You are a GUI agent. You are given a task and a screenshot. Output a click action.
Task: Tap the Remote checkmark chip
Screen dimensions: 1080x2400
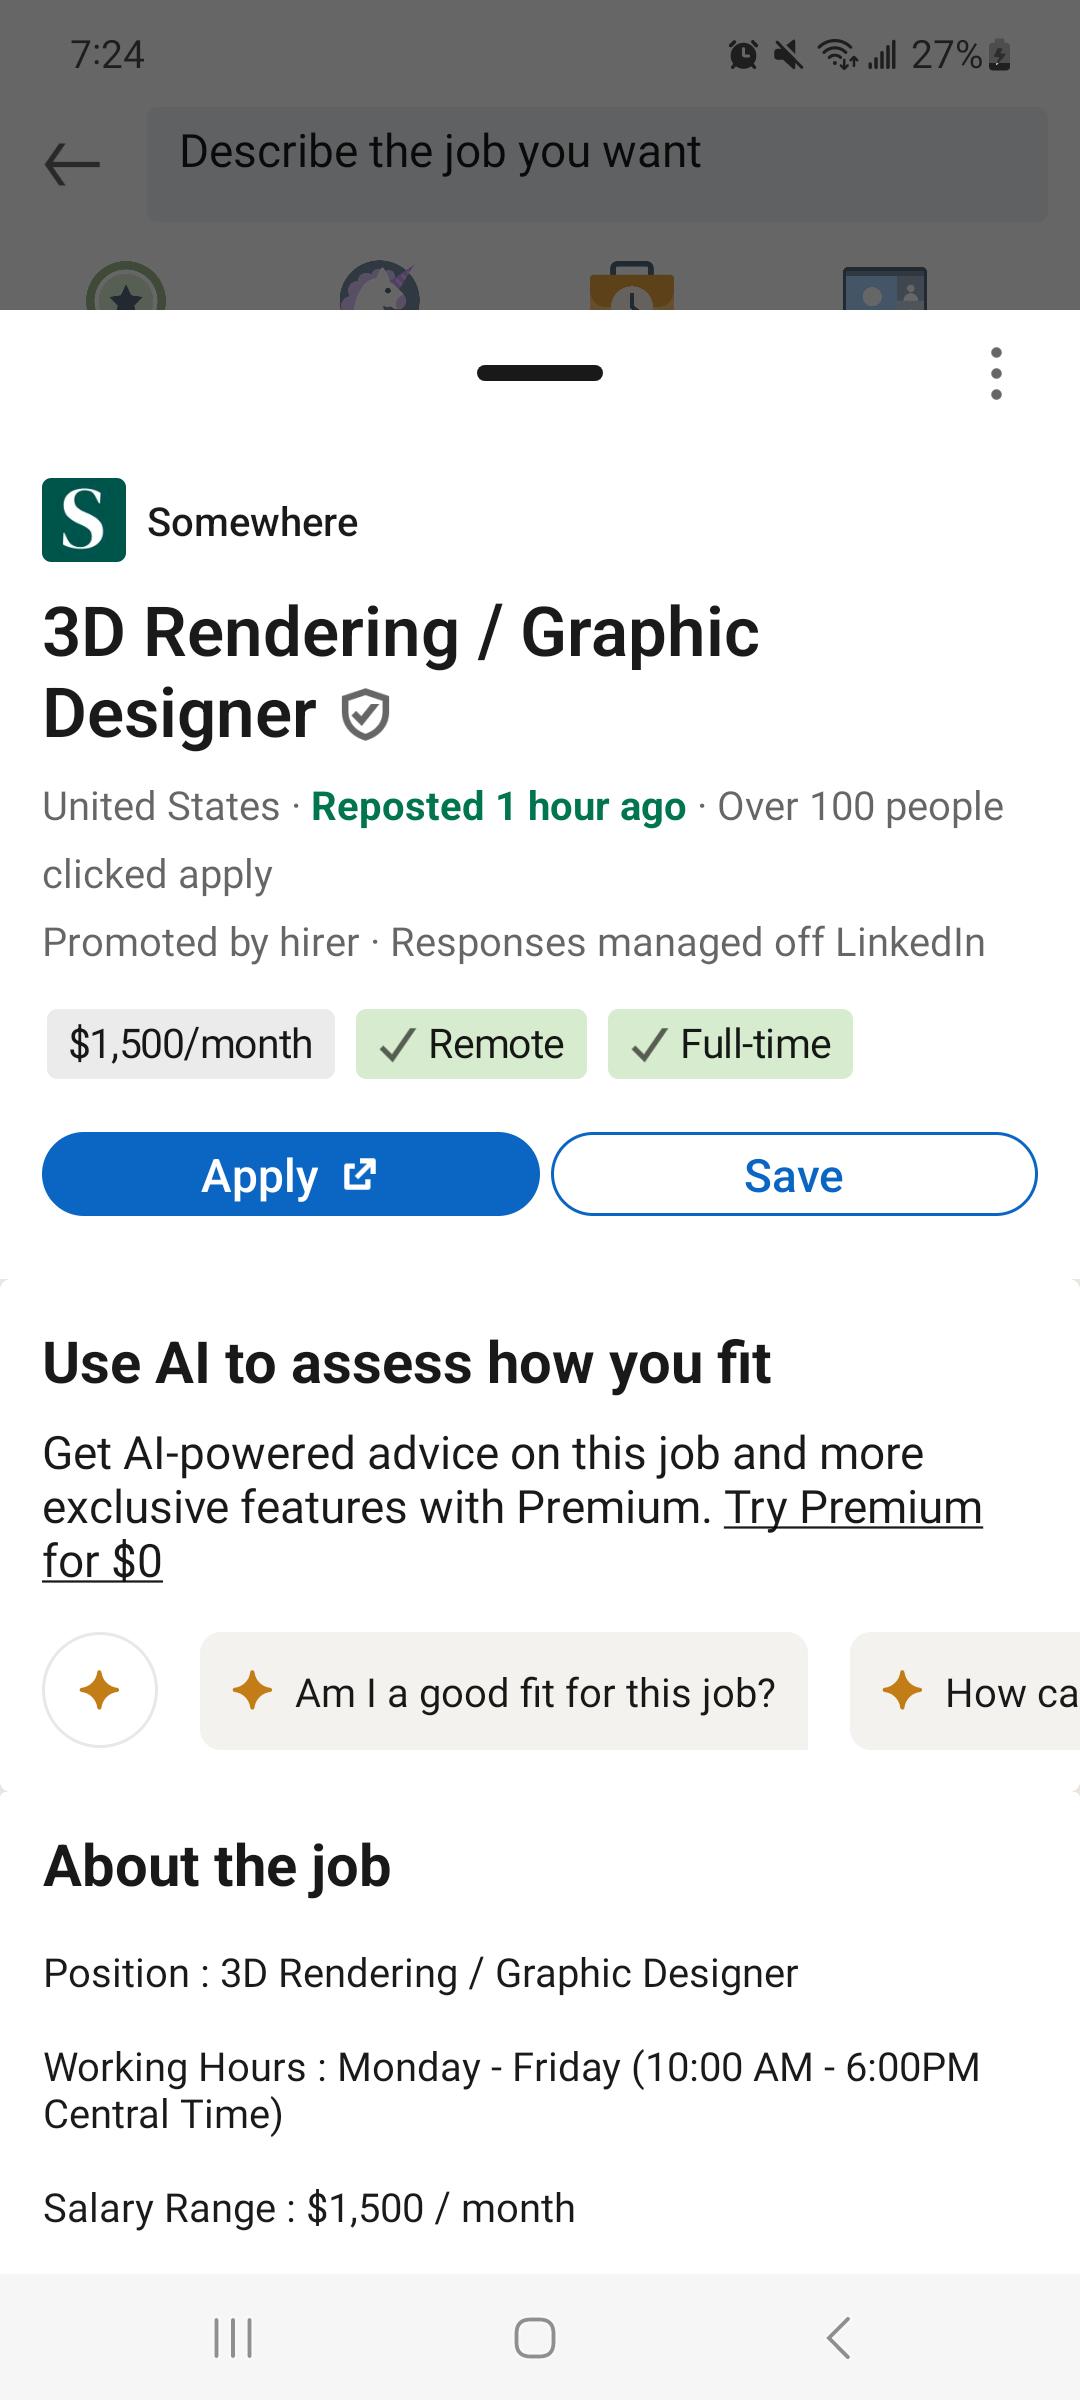coord(471,1044)
